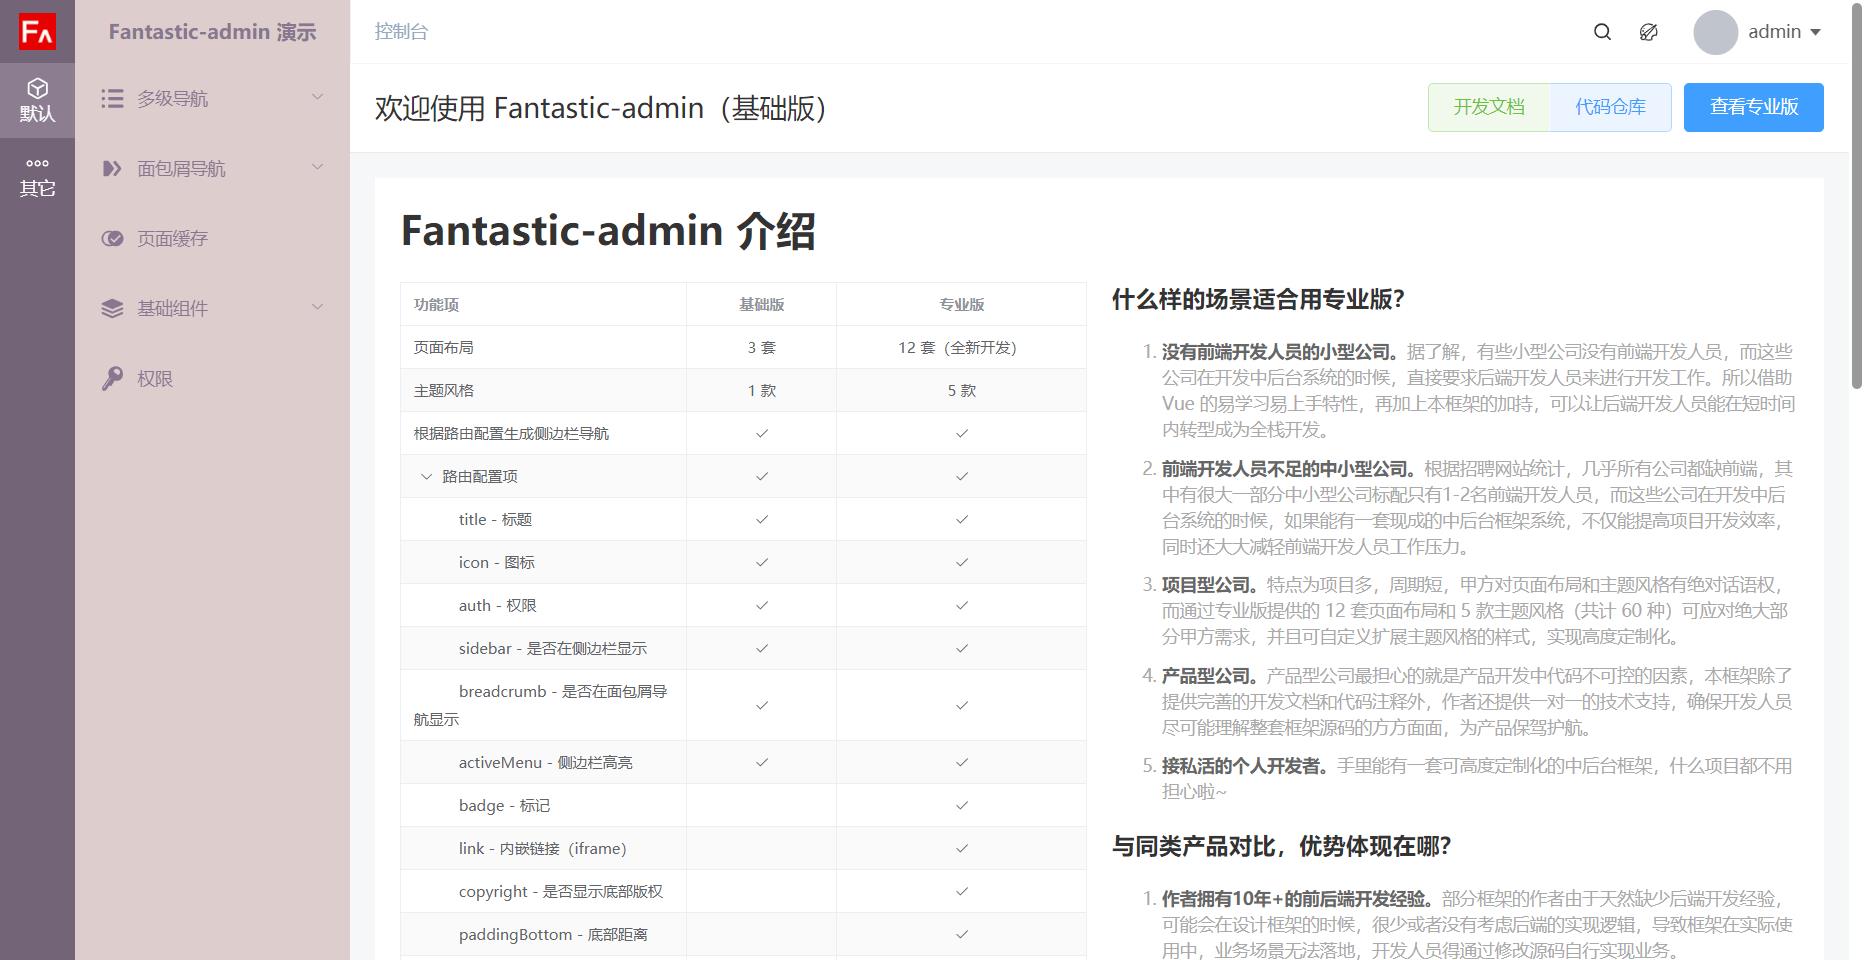Expand the 面包屑导航 menu chevron
The height and width of the screenshot is (960, 1865).
coord(317,167)
